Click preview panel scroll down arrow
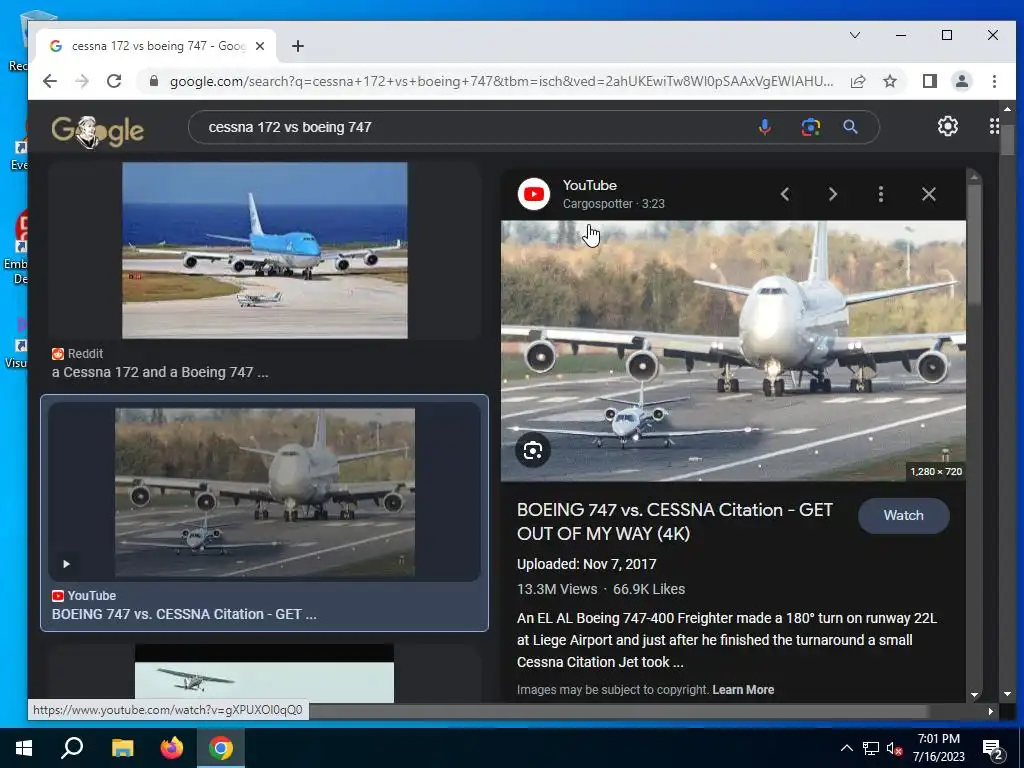This screenshot has height=768, width=1024. pyautogui.click(x=974, y=696)
